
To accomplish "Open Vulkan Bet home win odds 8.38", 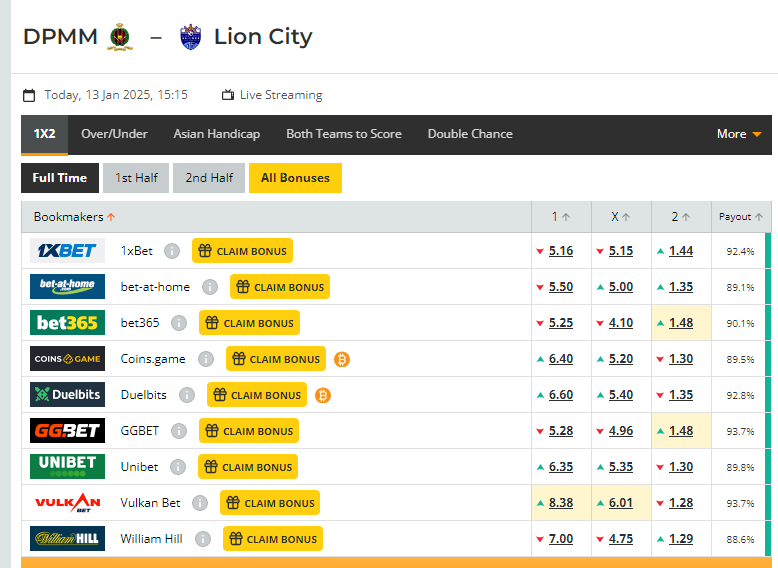I will tap(561, 503).
